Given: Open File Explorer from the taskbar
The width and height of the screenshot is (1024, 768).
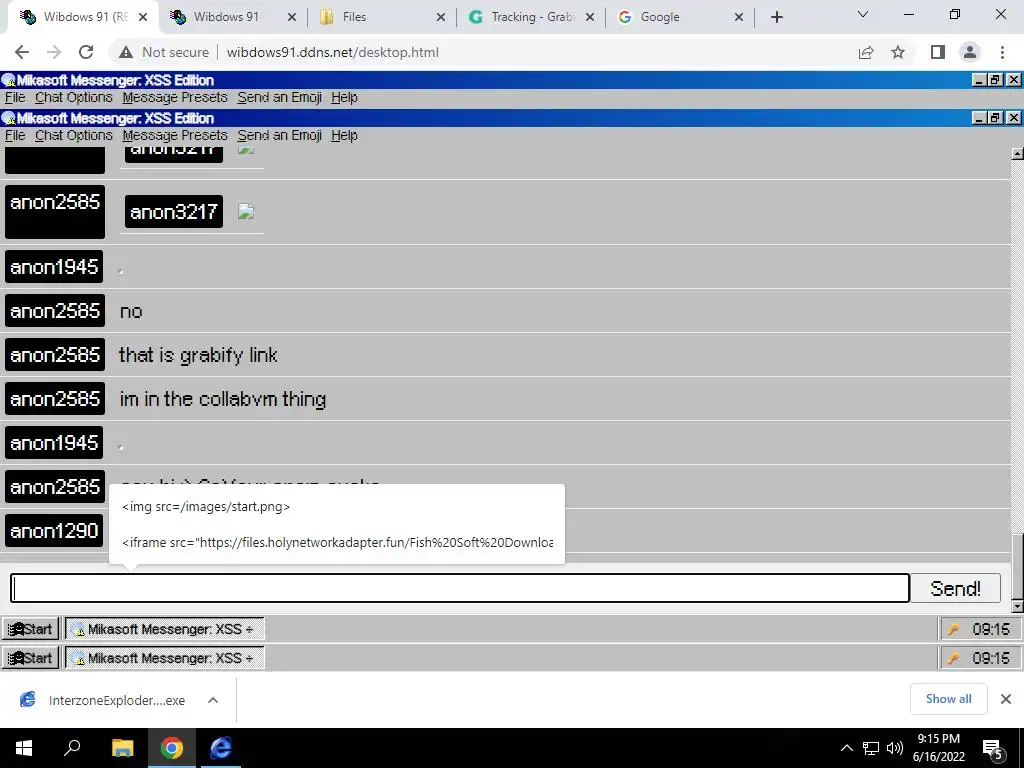Looking at the screenshot, I should pos(122,748).
